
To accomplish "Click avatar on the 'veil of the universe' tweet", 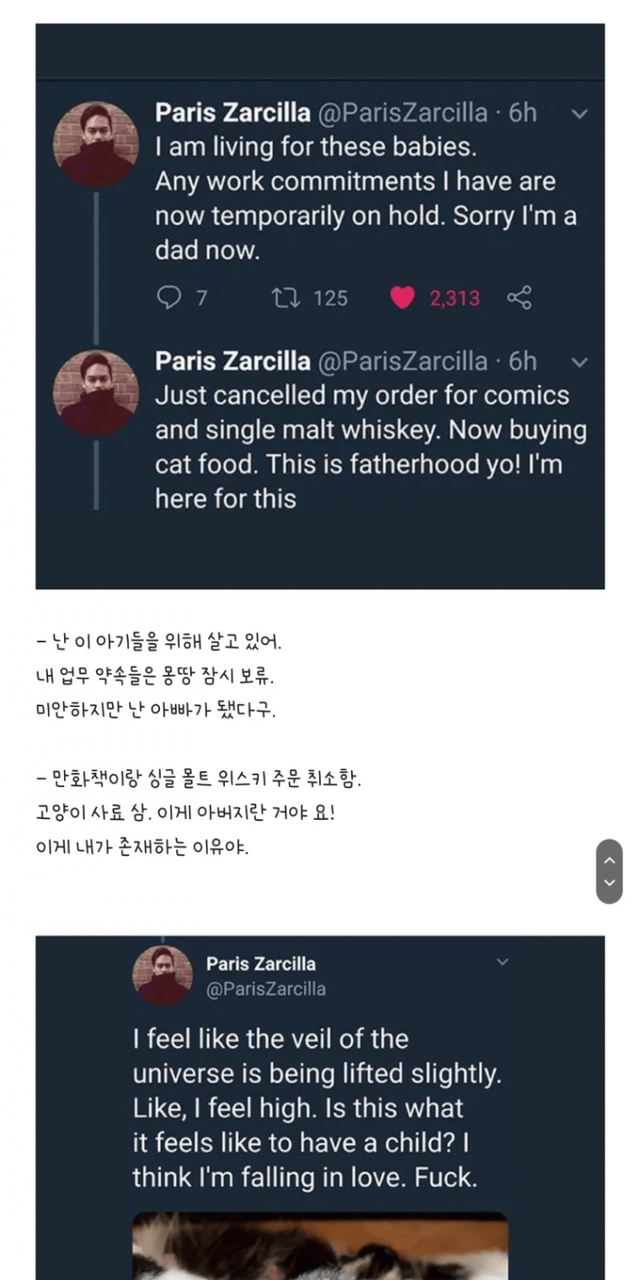I will (x=162, y=975).
